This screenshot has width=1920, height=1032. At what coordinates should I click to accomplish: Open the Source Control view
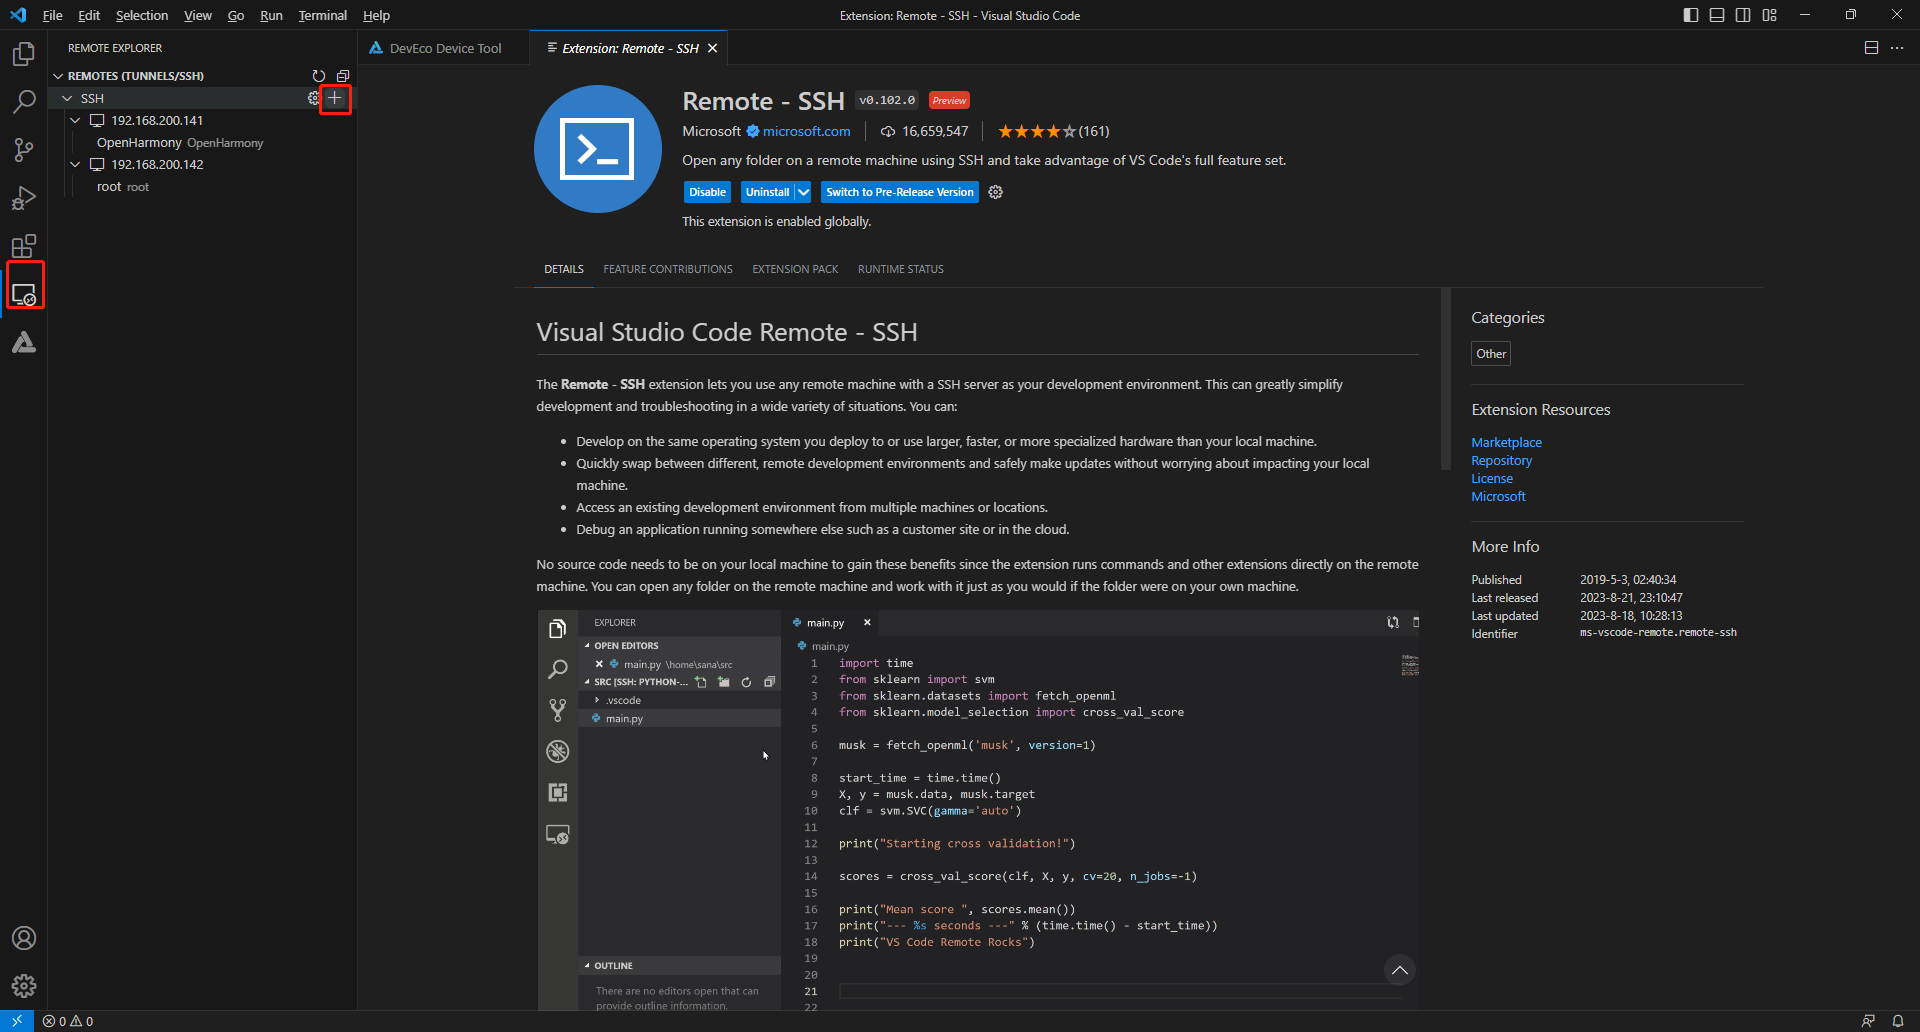coord(24,150)
